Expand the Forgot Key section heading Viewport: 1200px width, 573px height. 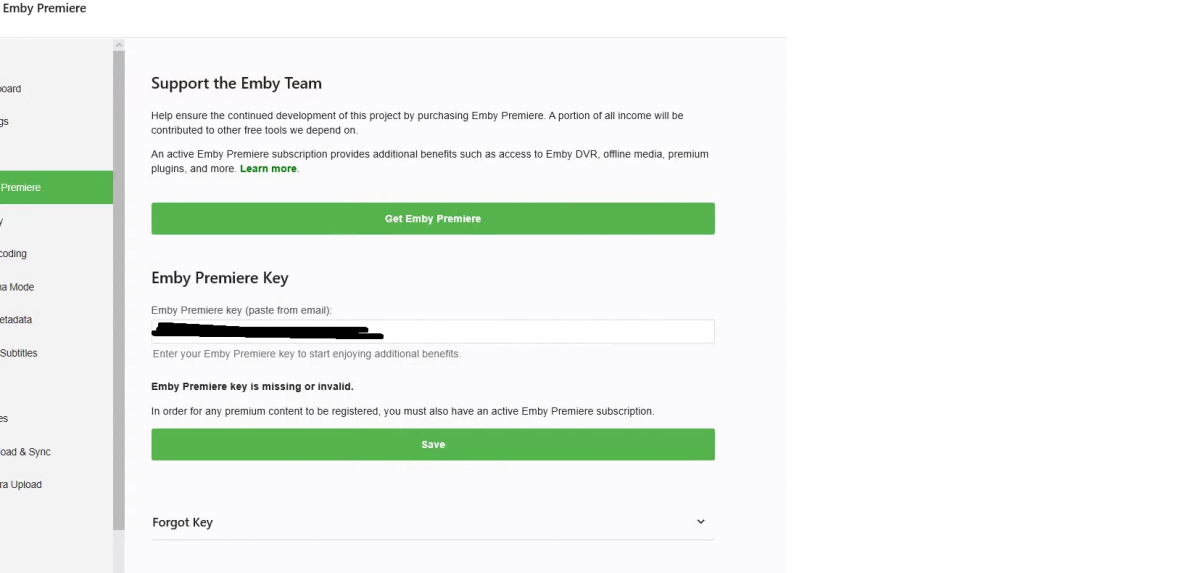coord(183,522)
